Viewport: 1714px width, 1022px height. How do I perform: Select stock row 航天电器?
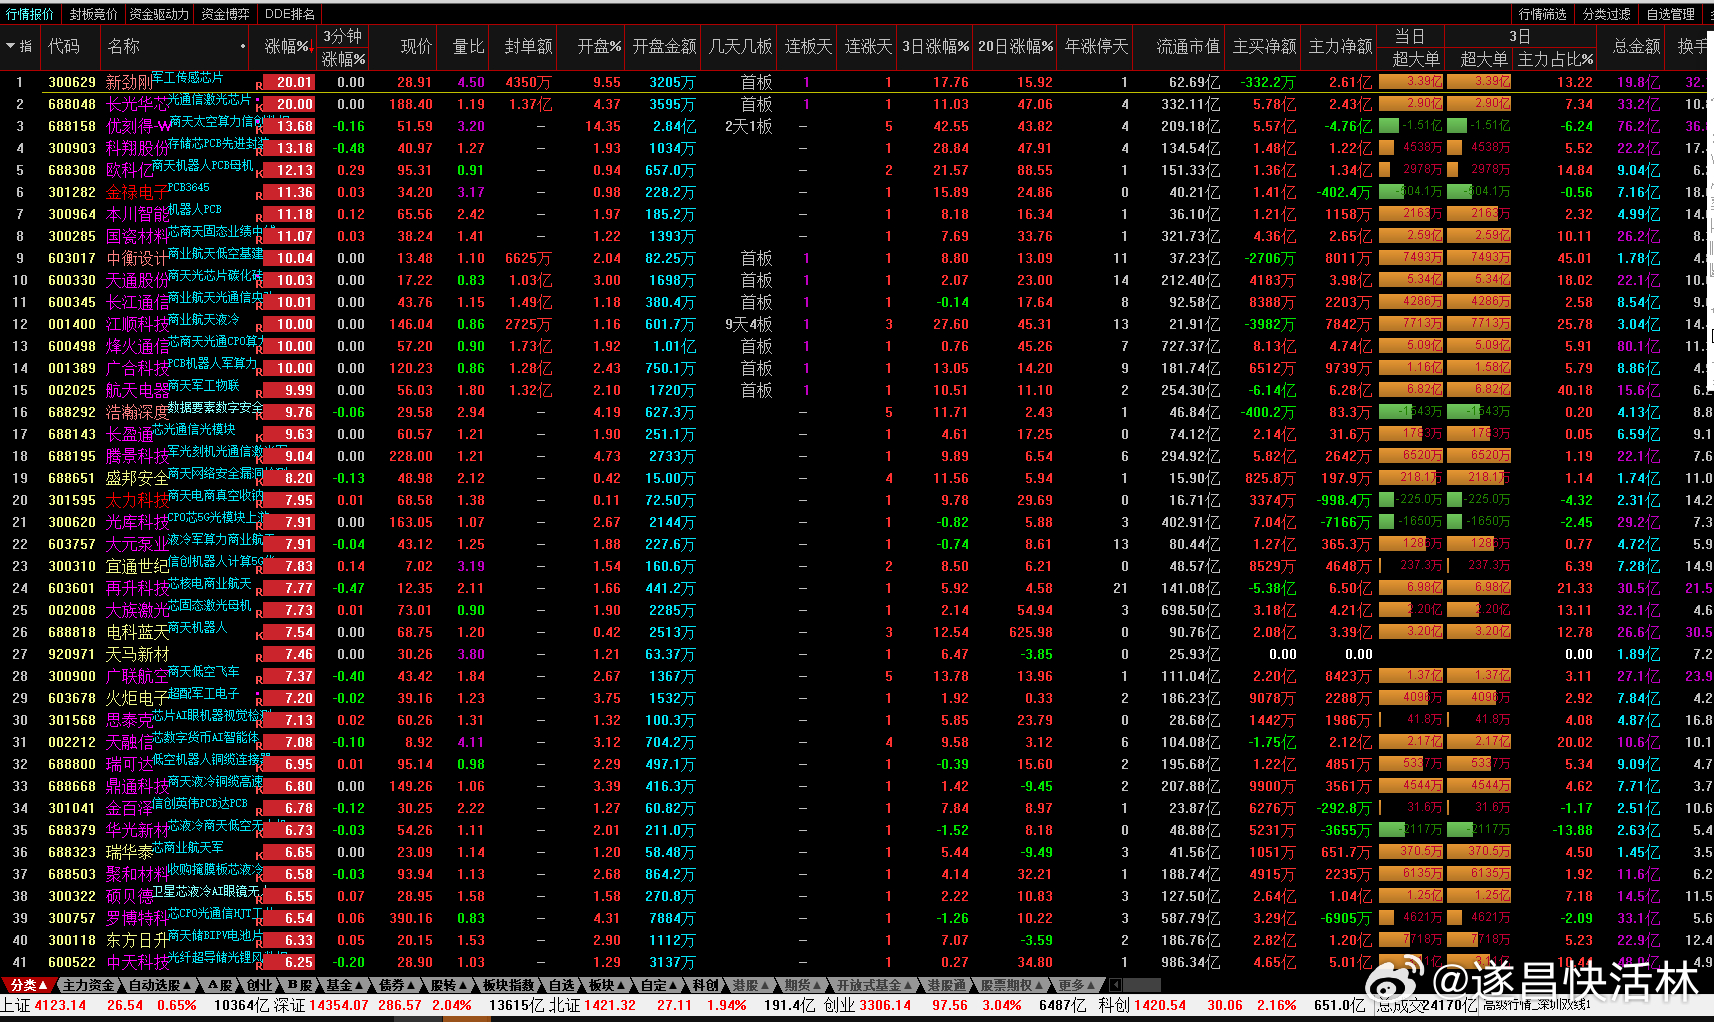[x=857, y=390]
